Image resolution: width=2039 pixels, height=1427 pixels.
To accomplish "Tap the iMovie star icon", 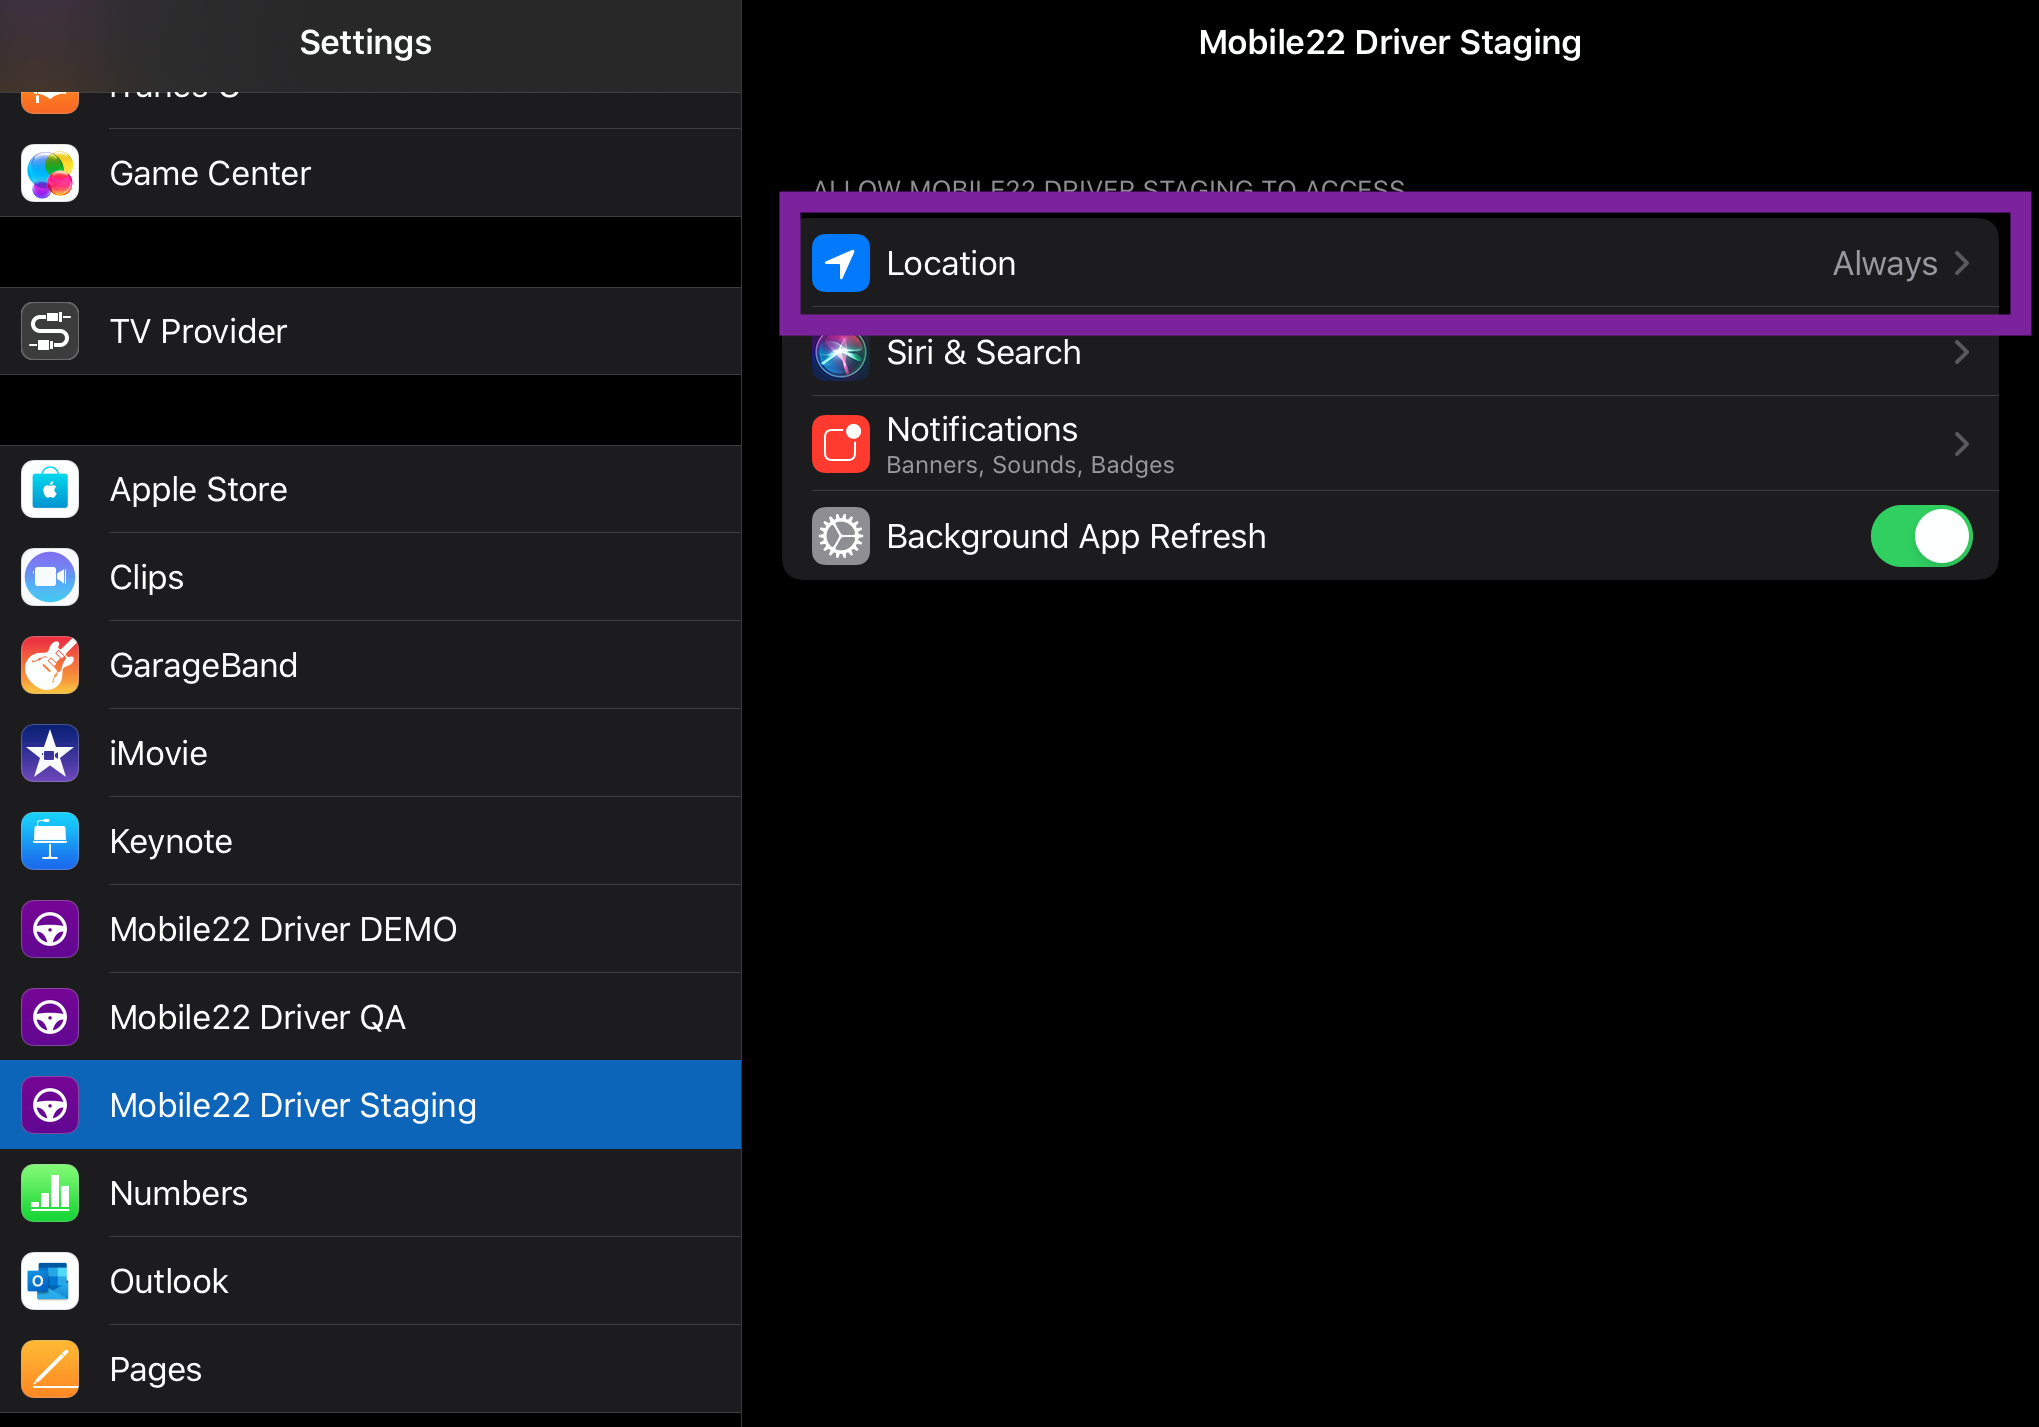I will (50, 753).
